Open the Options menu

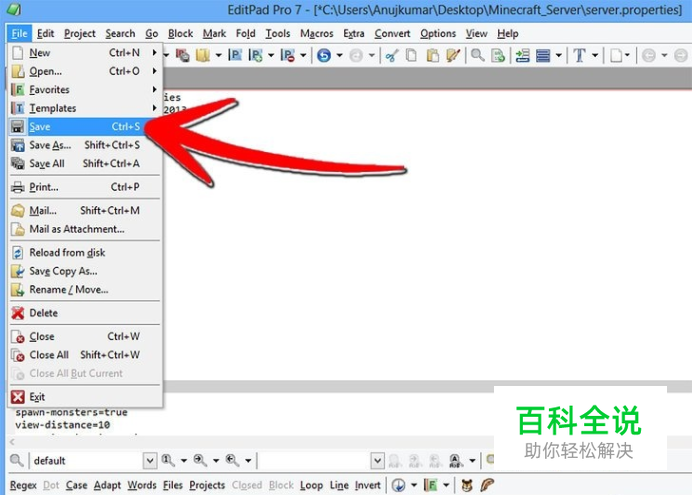pyautogui.click(x=438, y=34)
